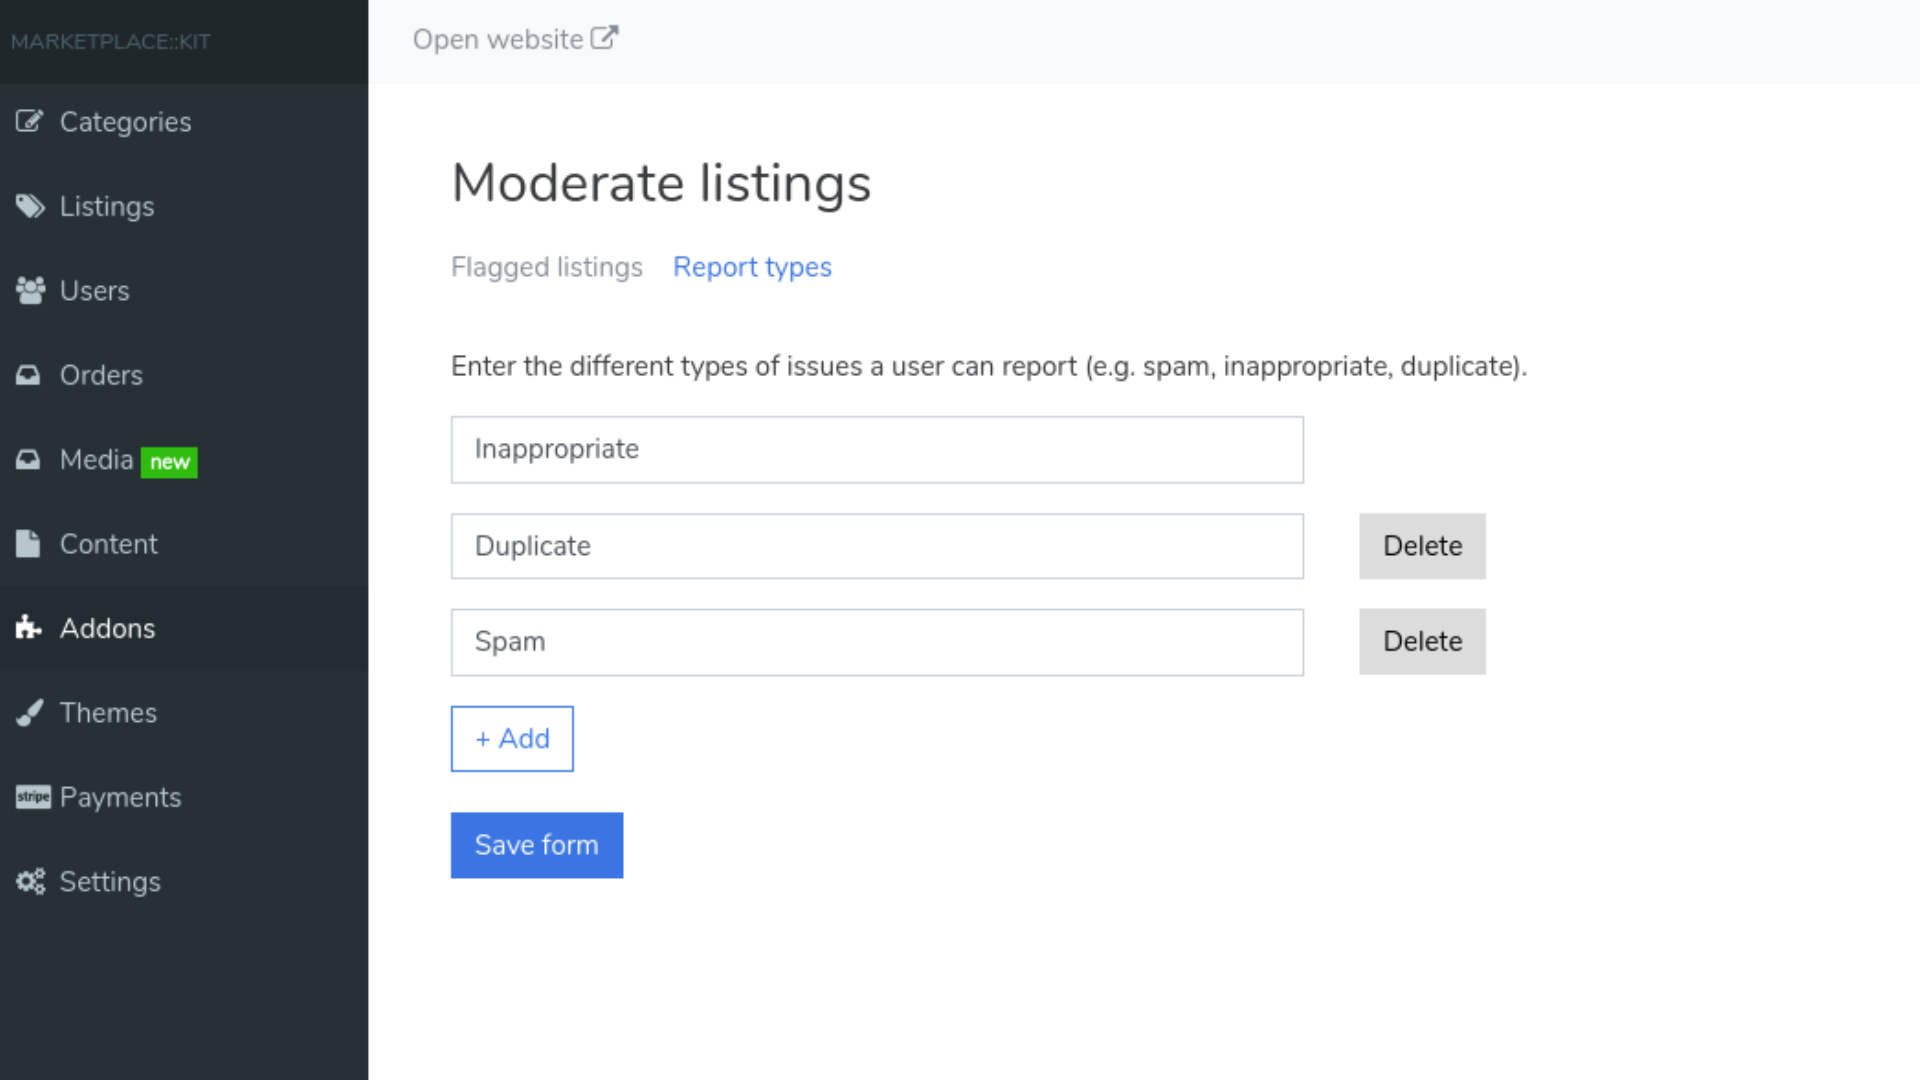This screenshot has height=1080, width=1920.
Task: Click the Orders inbox icon
Action: click(29, 375)
